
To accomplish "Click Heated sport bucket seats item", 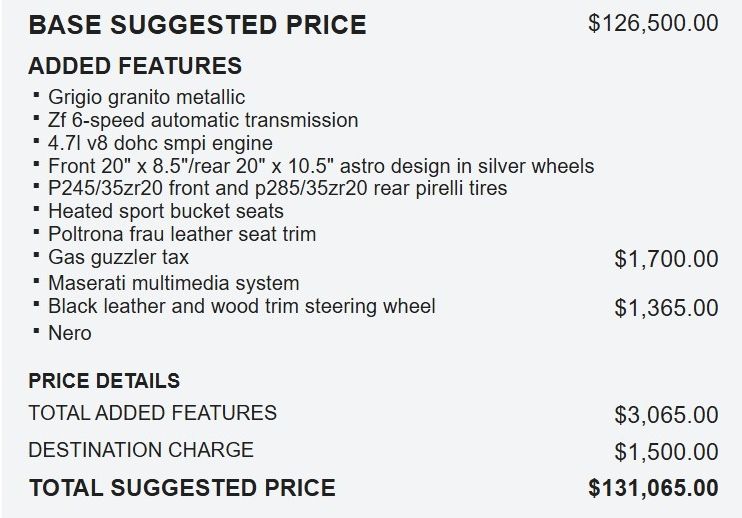I will pos(166,211).
